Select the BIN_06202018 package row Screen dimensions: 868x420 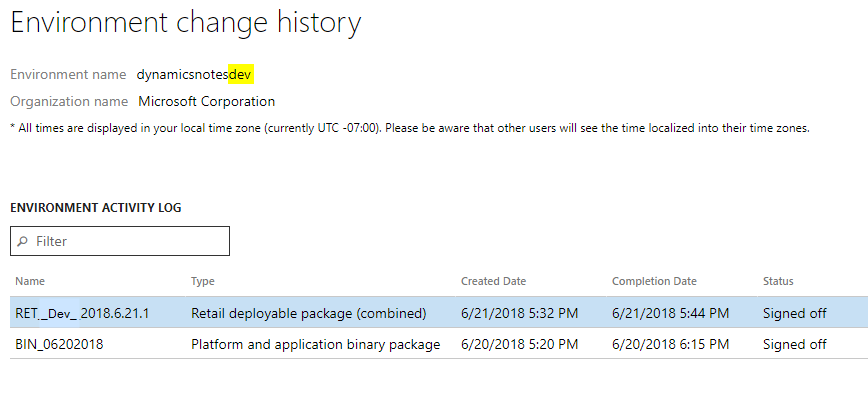(x=59, y=344)
